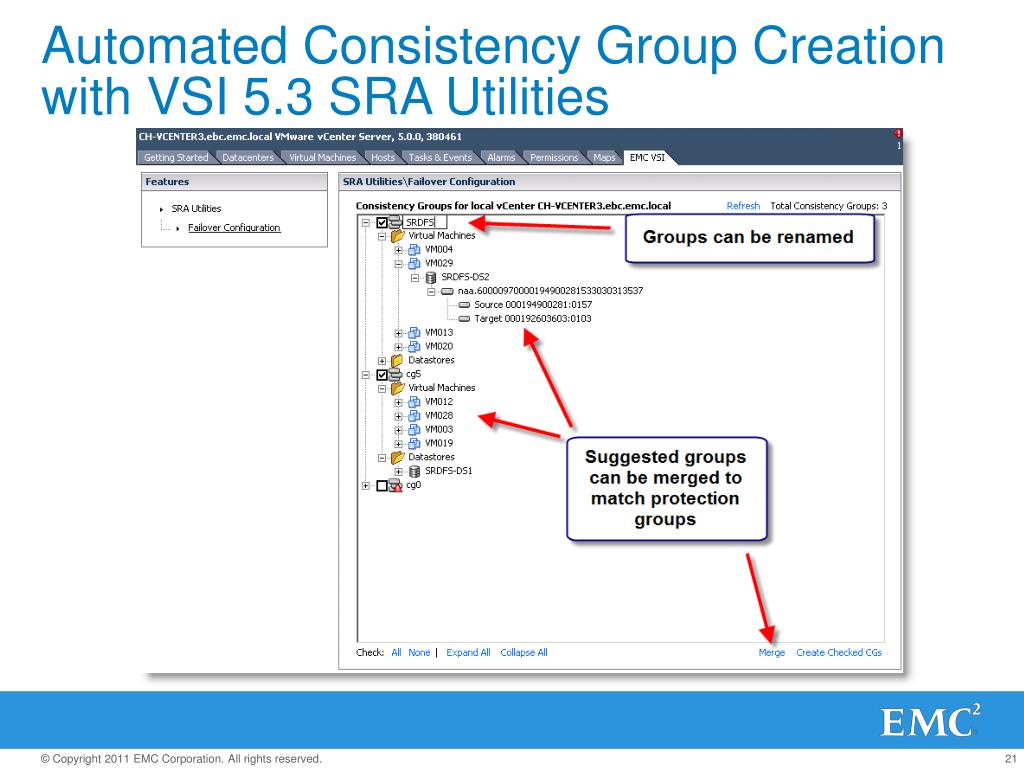Screen dimensions: 1024x768
Task: Click the VM020 virtual machine icon
Action: [x=414, y=346]
